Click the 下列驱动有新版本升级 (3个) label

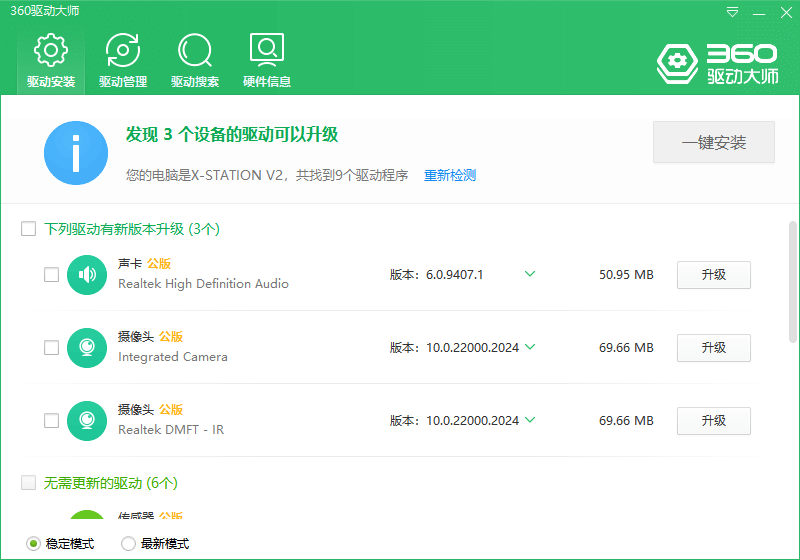click(x=132, y=229)
